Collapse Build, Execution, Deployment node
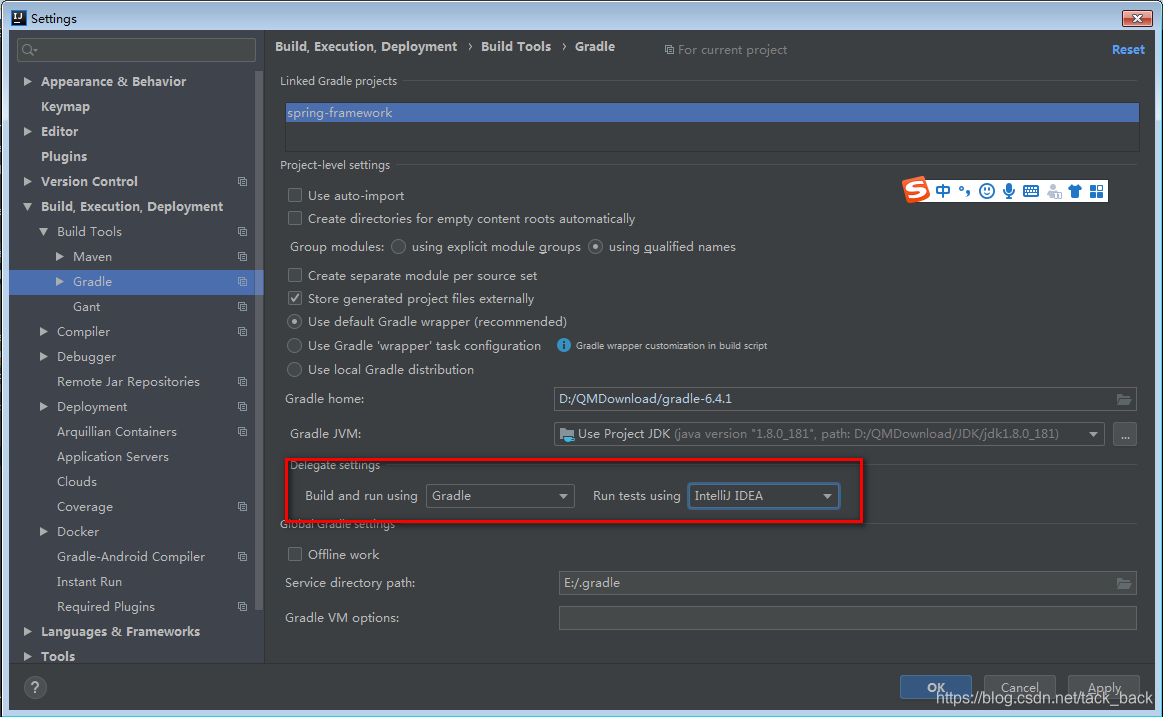The width and height of the screenshot is (1163, 717). pos(27,207)
